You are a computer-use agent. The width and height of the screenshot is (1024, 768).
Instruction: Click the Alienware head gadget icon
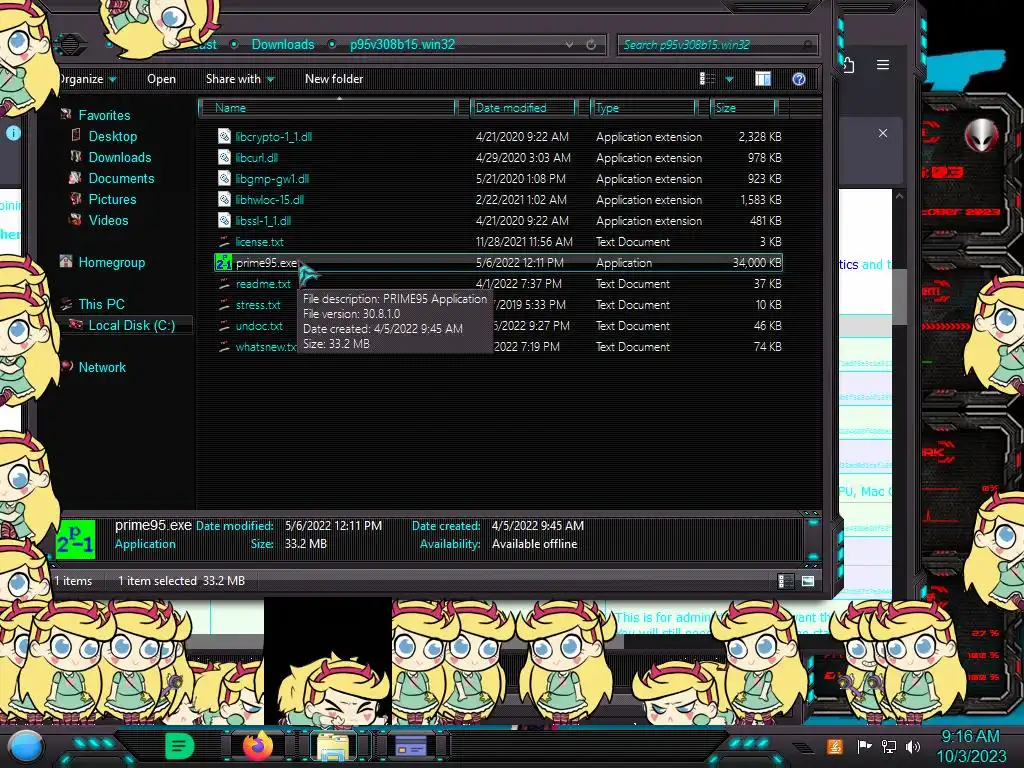pos(982,136)
